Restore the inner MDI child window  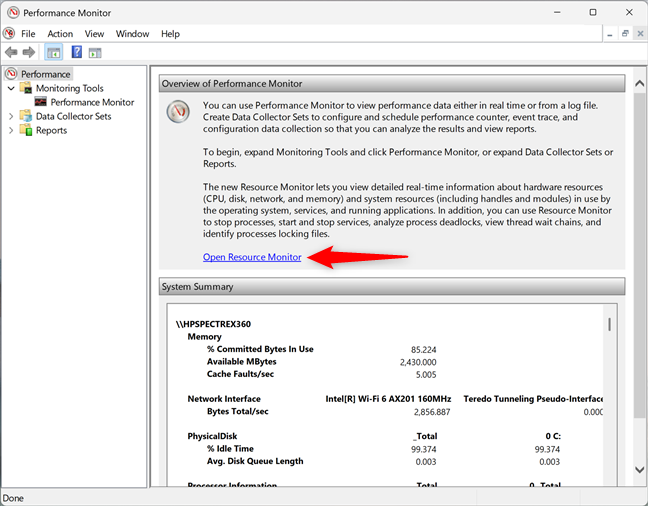pos(625,33)
